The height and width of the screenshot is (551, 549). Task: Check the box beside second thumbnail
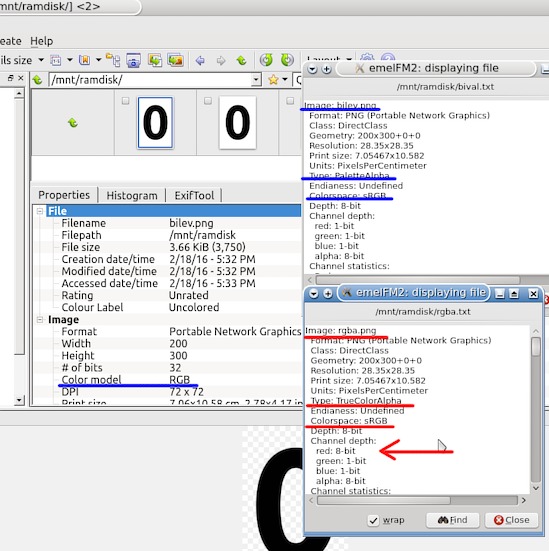[208, 101]
